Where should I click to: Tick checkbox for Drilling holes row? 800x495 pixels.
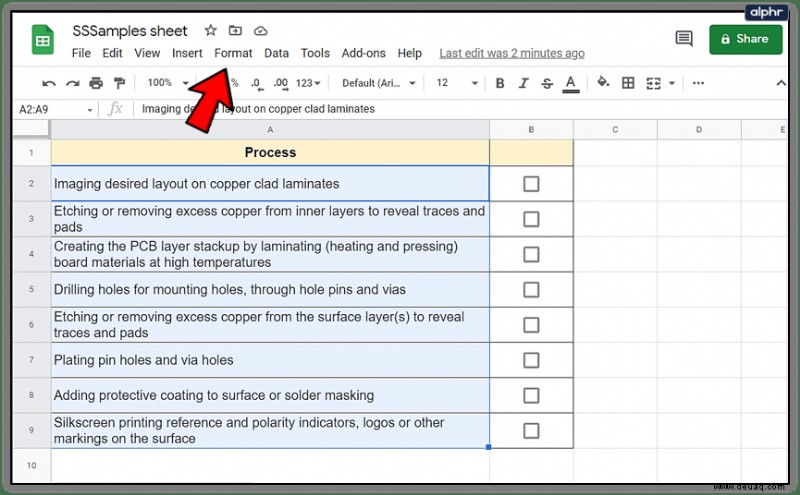pos(531,289)
